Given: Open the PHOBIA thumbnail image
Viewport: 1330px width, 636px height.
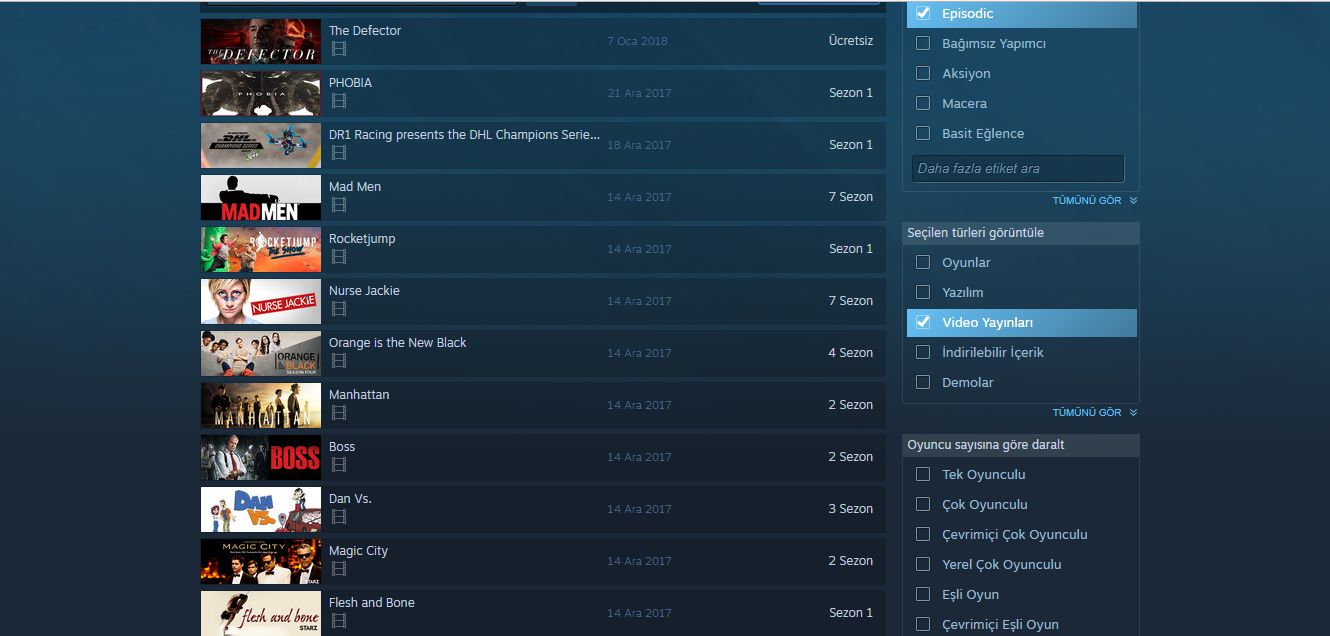Looking at the screenshot, I should [261, 93].
